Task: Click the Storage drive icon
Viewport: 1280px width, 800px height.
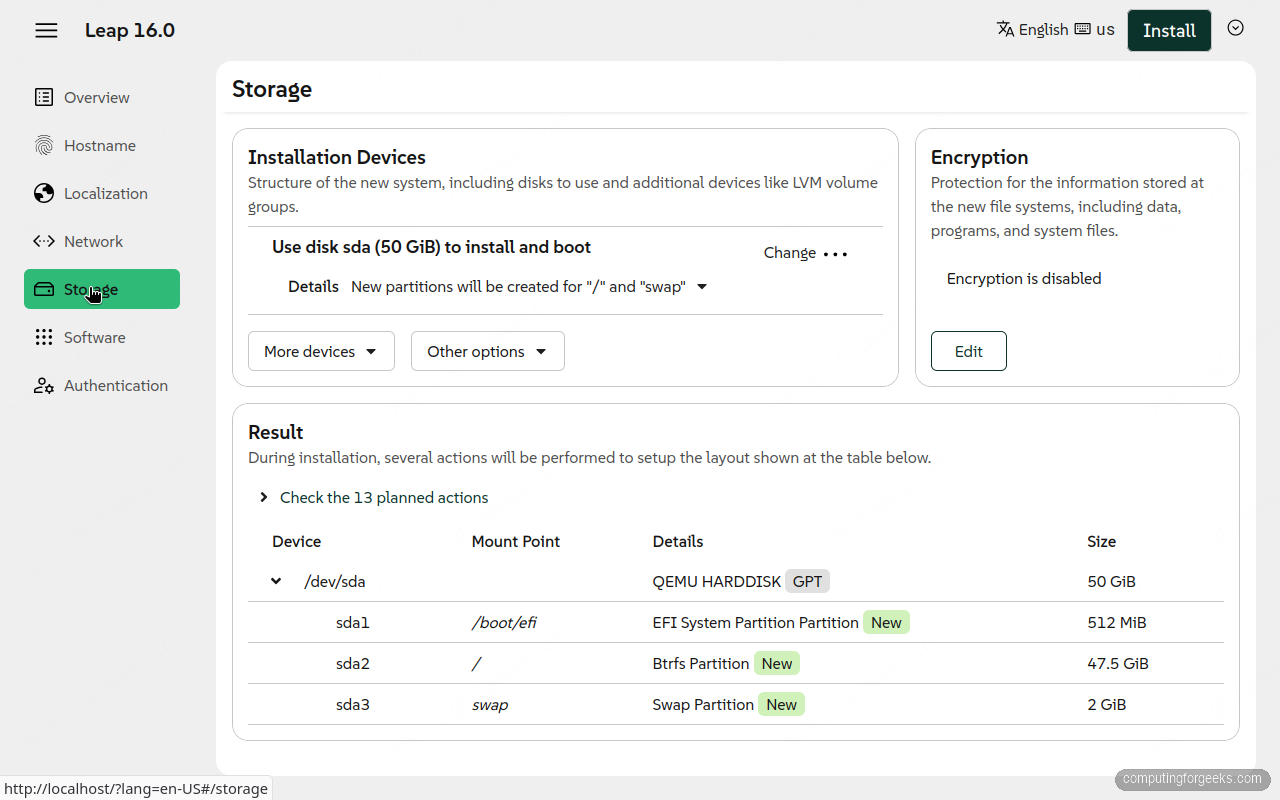Action: click(x=44, y=289)
